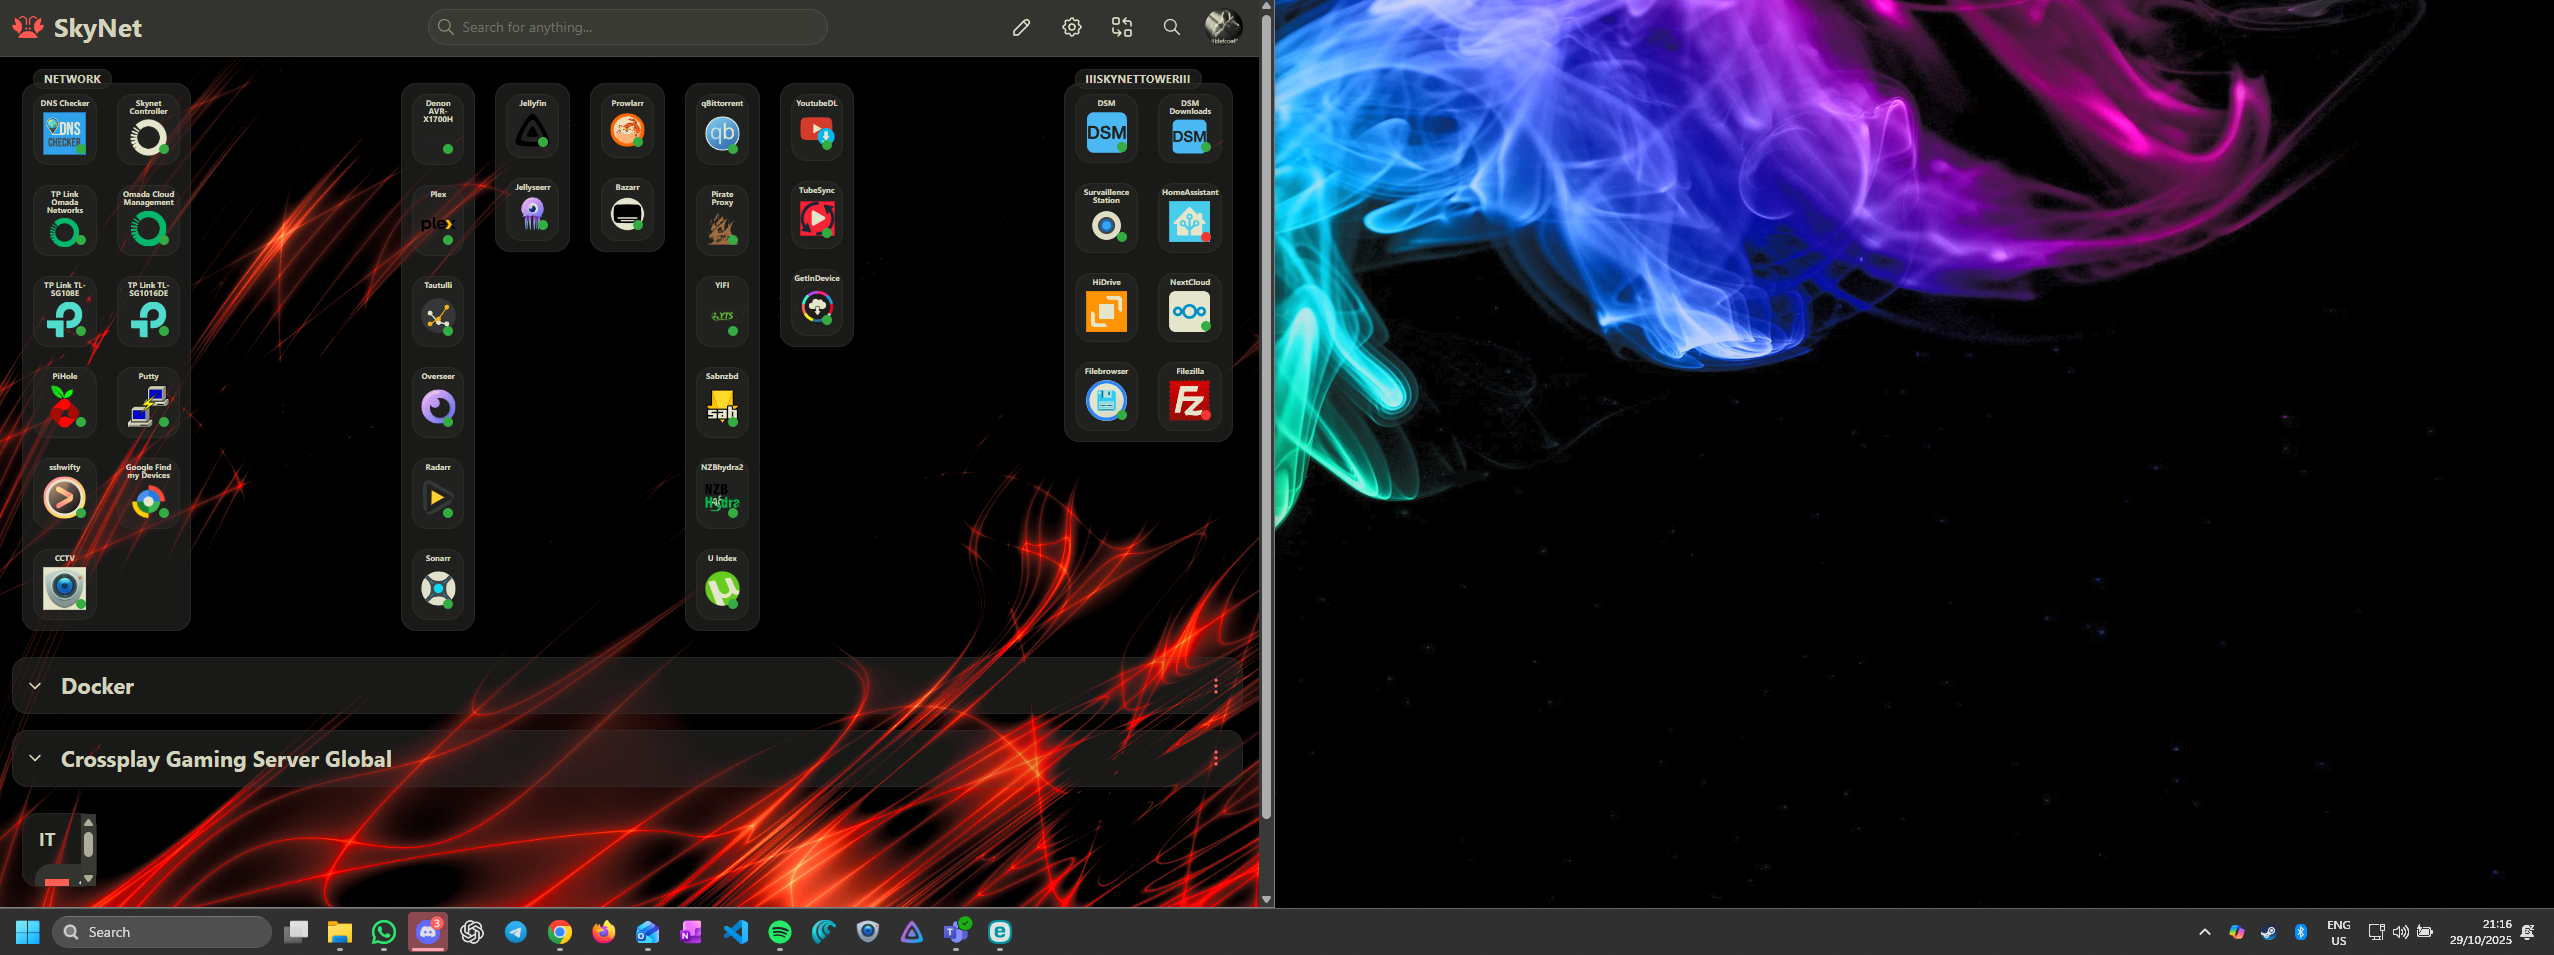Open TP Link Omada Networks

pyautogui.click(x=65, y=220)
